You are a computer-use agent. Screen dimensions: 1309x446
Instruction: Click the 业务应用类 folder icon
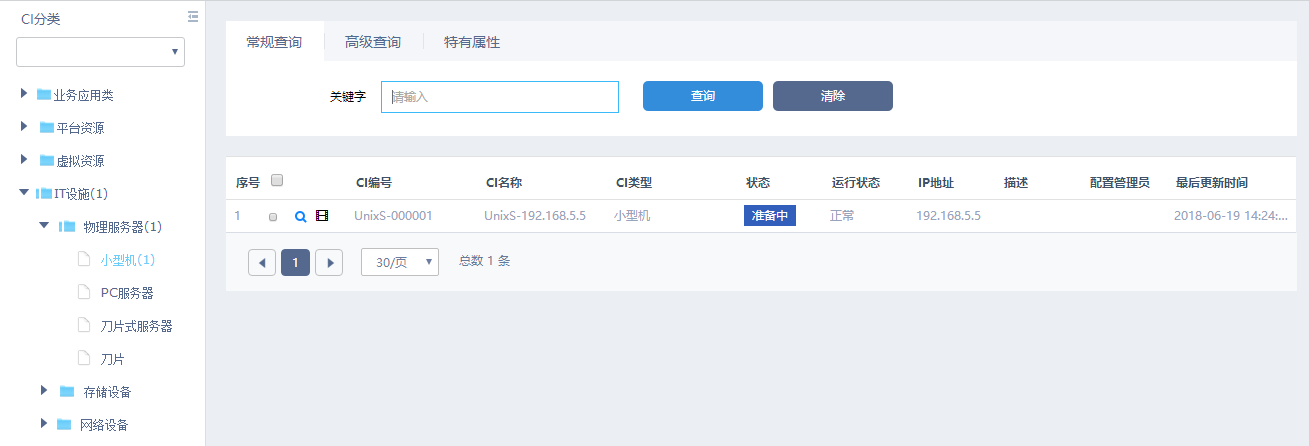click(44, 95)
